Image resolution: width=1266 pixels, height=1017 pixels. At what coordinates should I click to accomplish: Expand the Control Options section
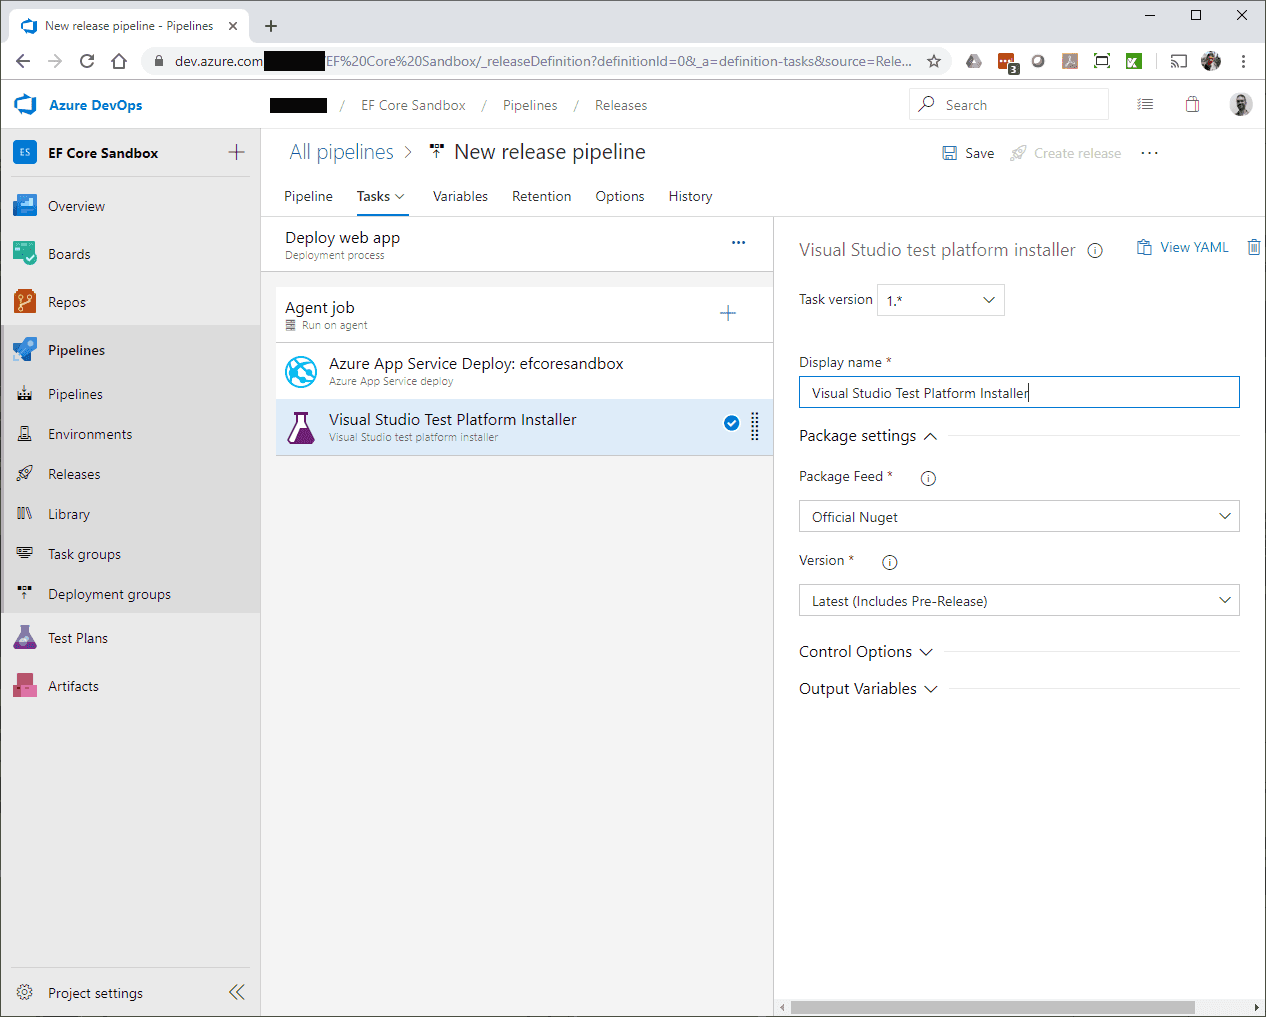866,652
